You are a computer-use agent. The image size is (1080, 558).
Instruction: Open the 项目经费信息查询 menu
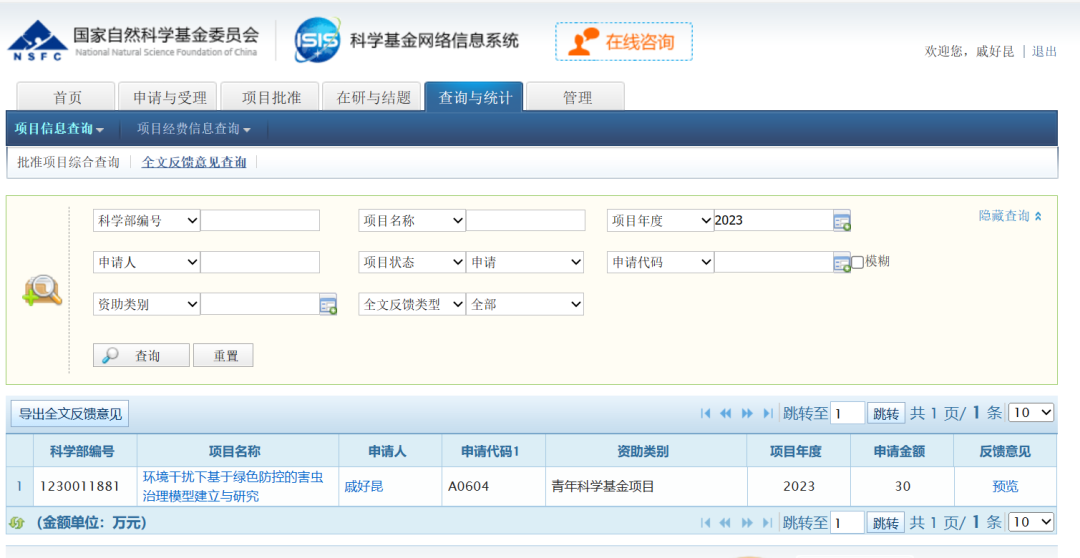pos(193,129)
